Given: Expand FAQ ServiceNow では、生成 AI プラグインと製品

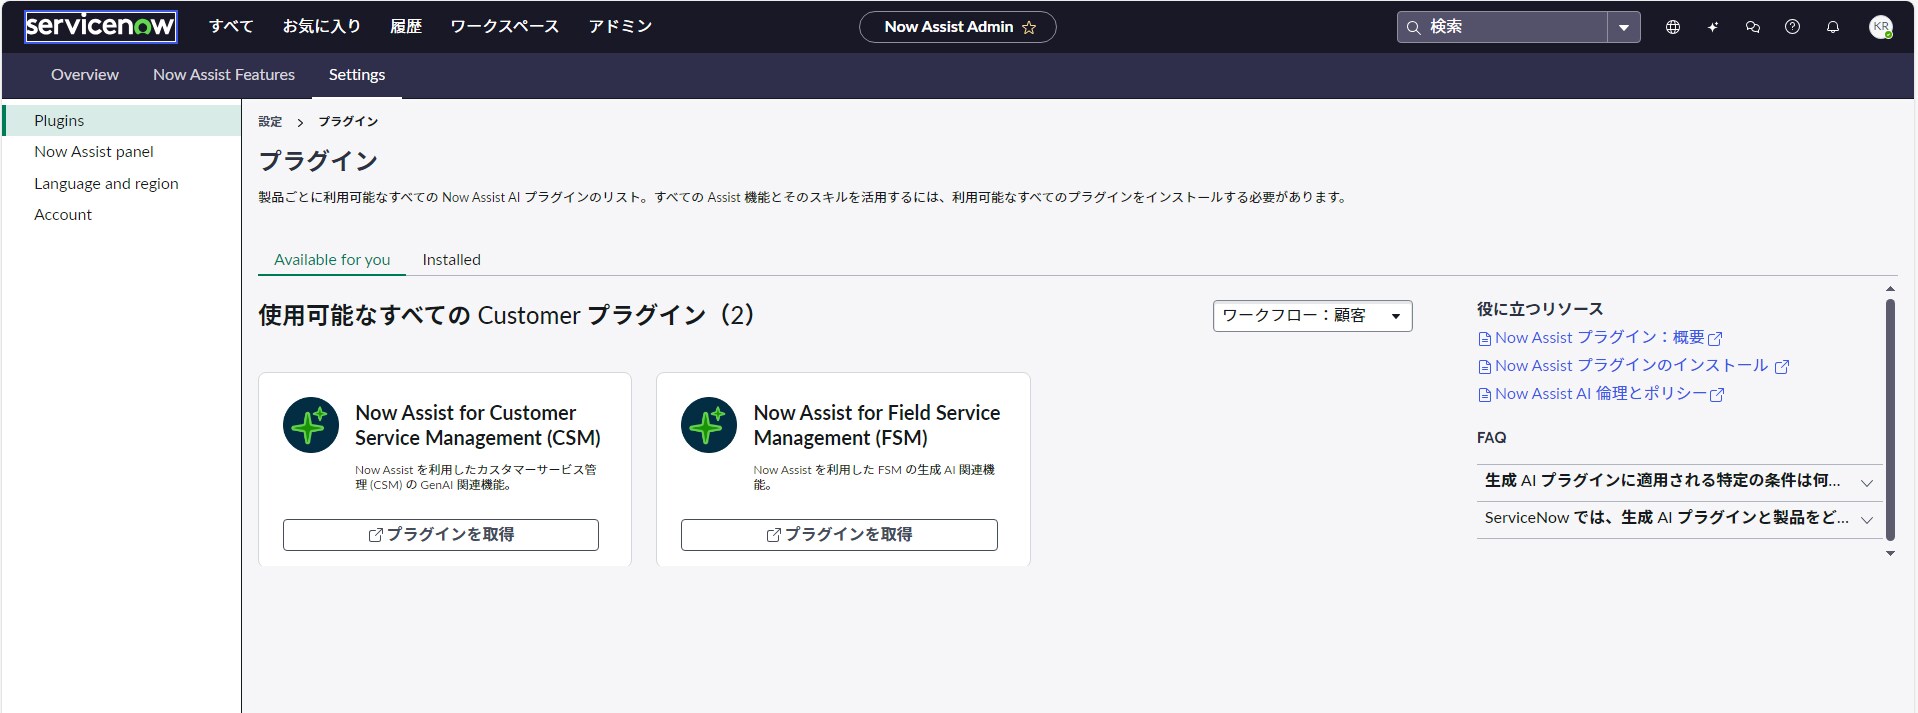Looking at the screenshot, I should tap(1679, 519).
